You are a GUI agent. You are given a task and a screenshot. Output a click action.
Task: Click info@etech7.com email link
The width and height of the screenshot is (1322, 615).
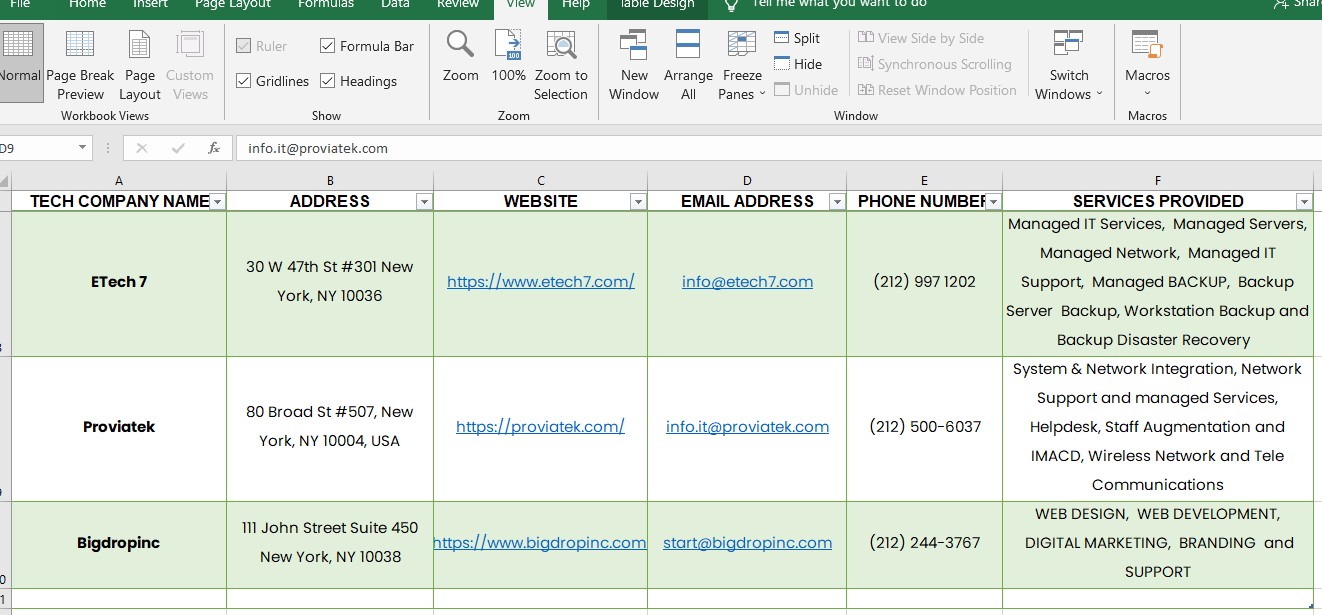pos(747,282)
